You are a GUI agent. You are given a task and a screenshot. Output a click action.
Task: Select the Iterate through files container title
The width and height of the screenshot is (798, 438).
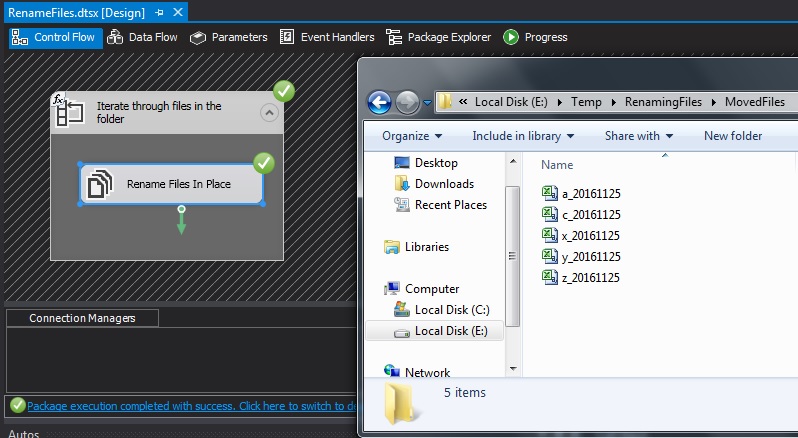[159, 112]
